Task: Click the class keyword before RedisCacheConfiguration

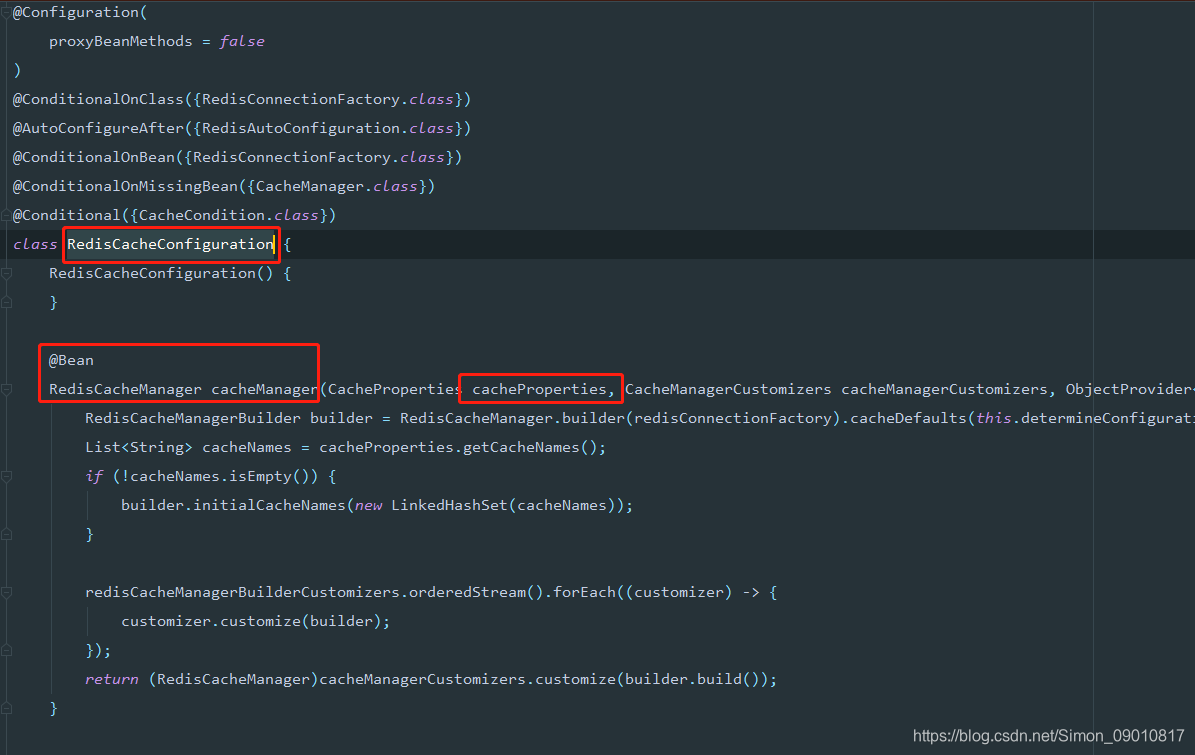Action: (35, 244)
